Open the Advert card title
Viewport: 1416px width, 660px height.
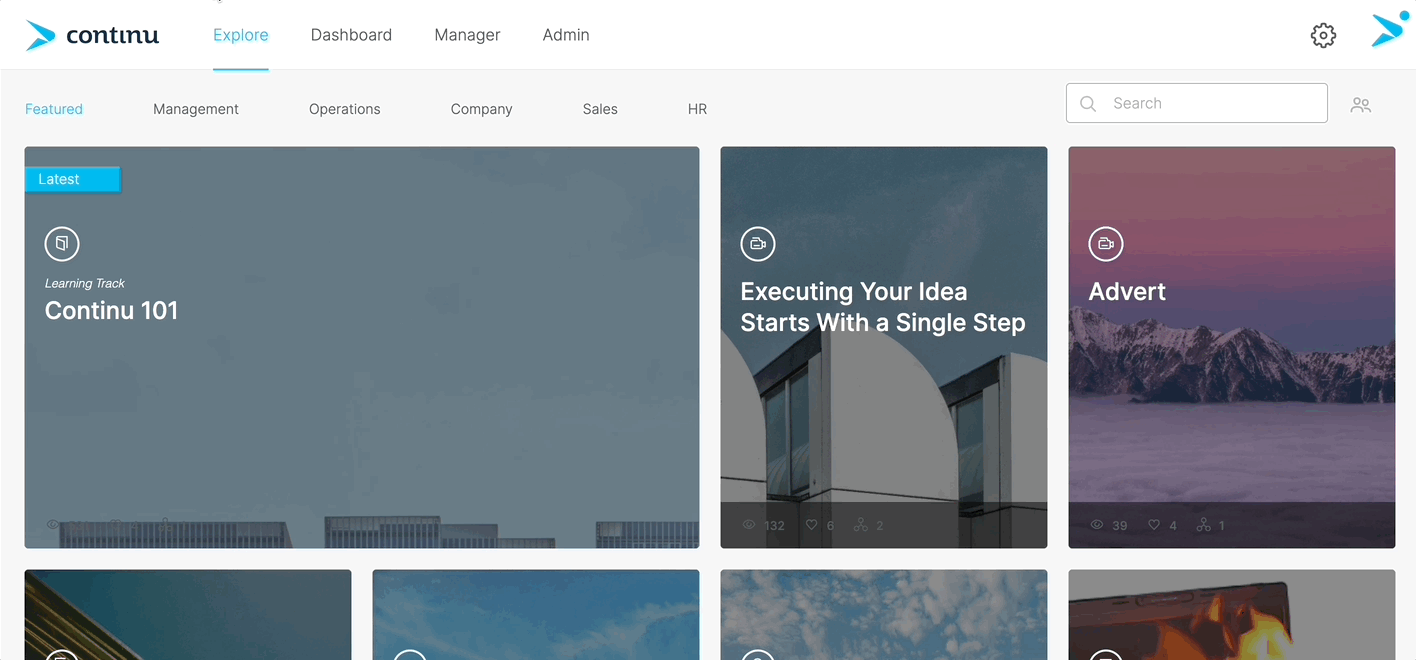pyautogui.click(x=1127, y=291)
